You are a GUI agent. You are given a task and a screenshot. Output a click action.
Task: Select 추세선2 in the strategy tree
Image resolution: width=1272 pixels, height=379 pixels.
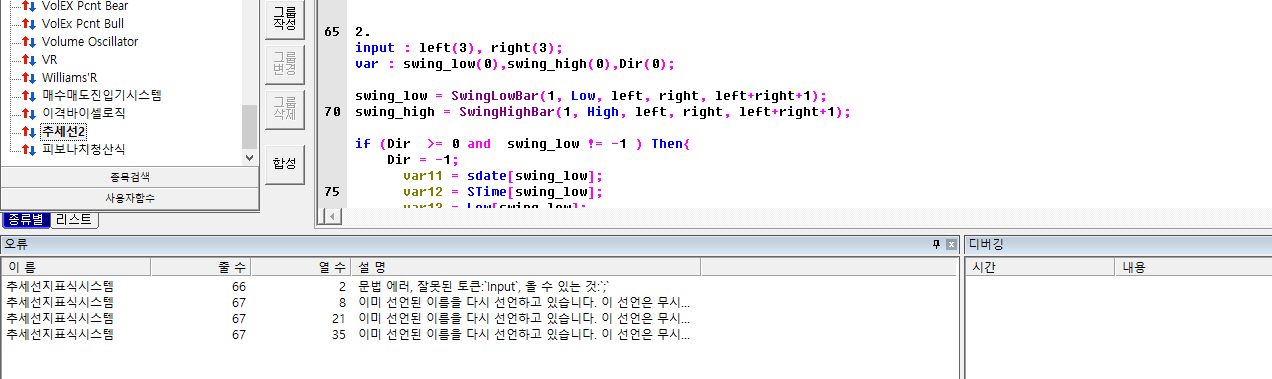[x=63, y=132]
